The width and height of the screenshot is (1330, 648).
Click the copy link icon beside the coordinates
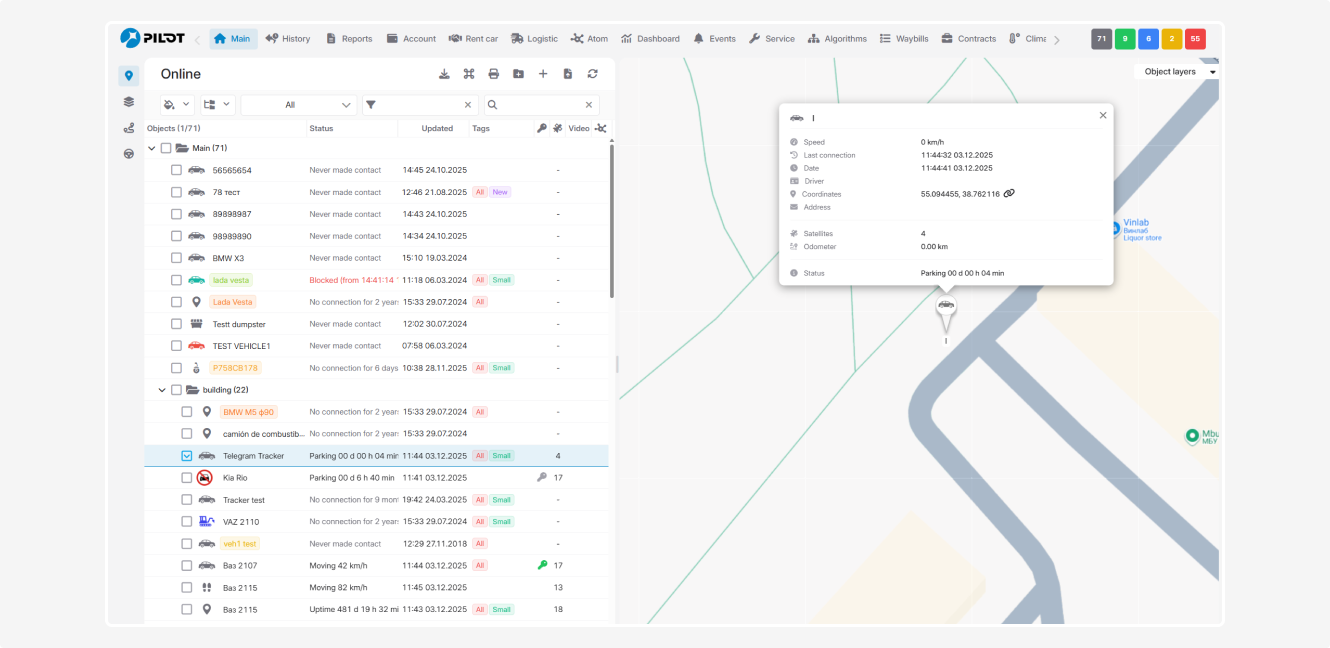tap(1009, 194)
